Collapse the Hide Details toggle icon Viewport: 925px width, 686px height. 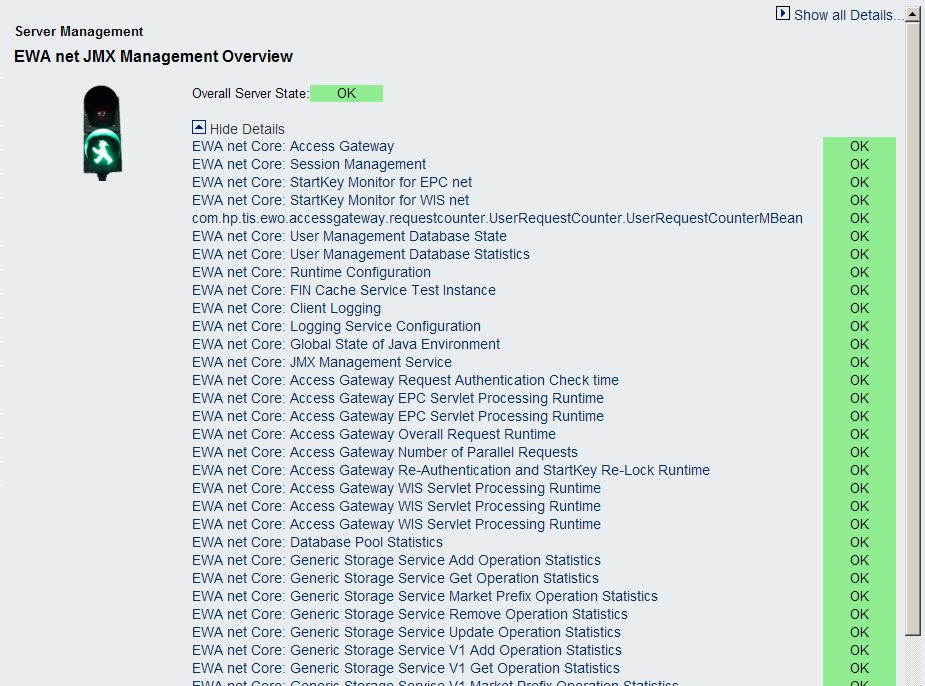pos(199,128)
